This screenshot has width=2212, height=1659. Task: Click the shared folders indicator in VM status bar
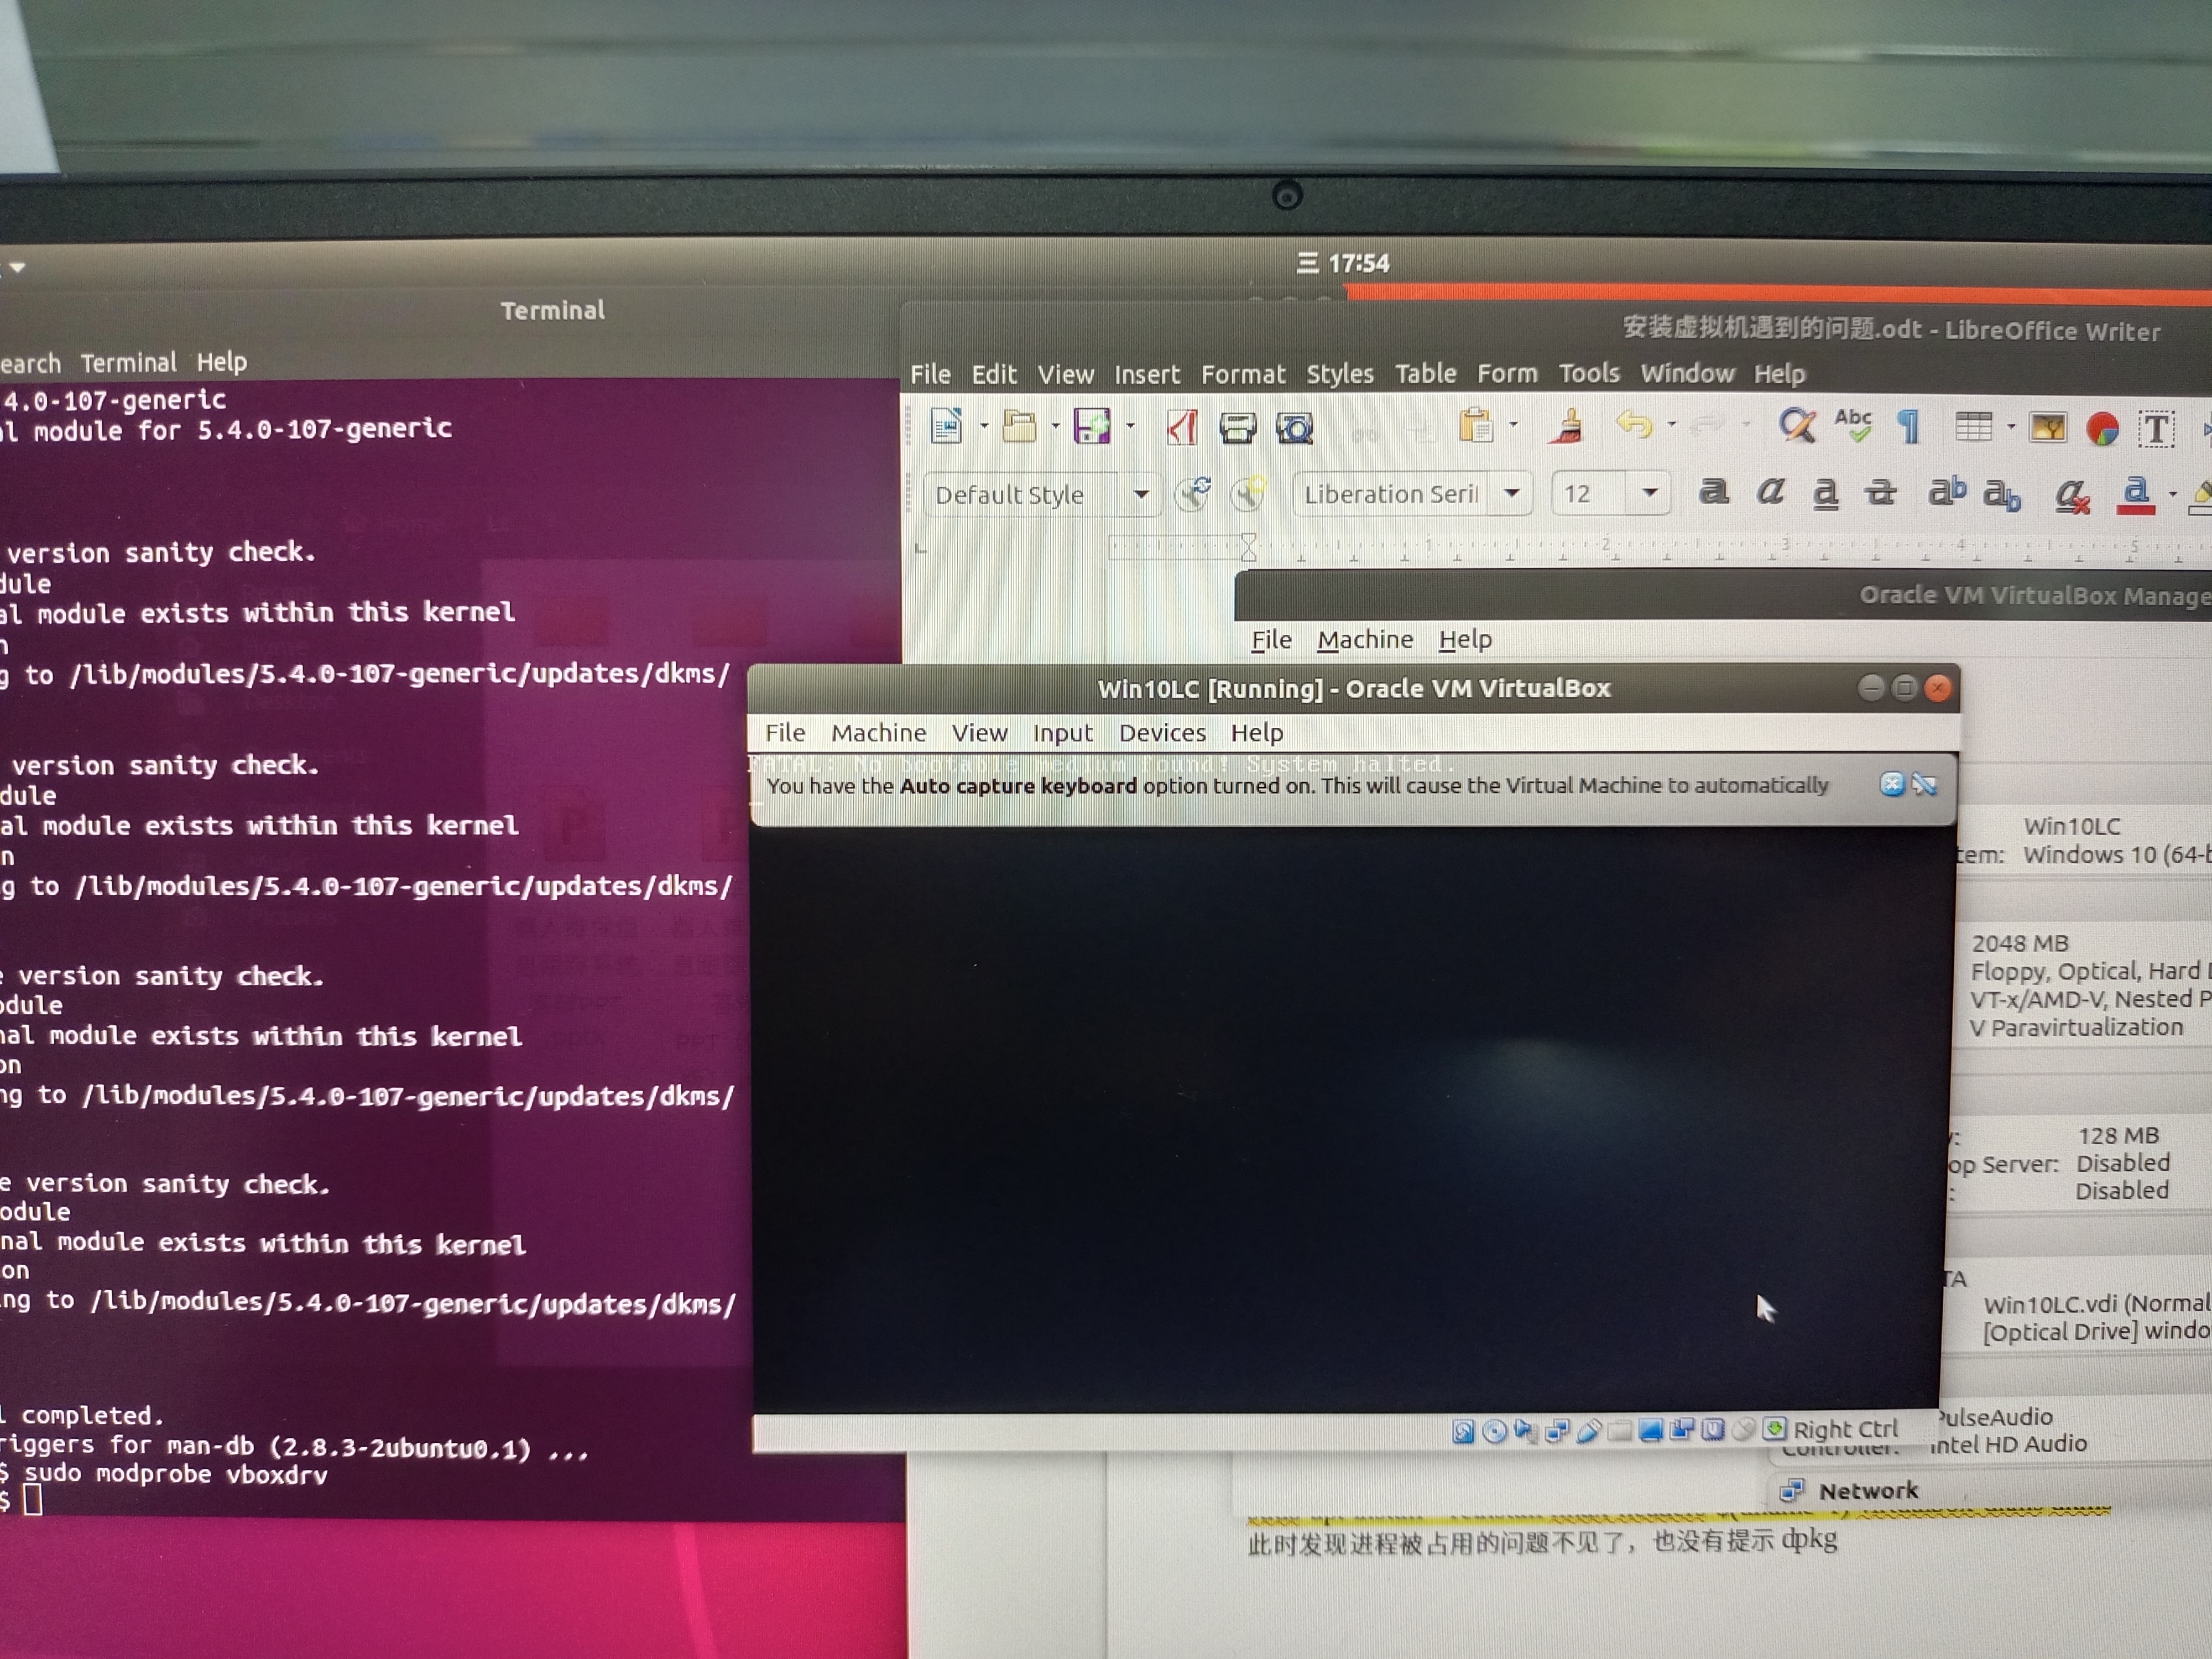click(x=1620, y=1432)
